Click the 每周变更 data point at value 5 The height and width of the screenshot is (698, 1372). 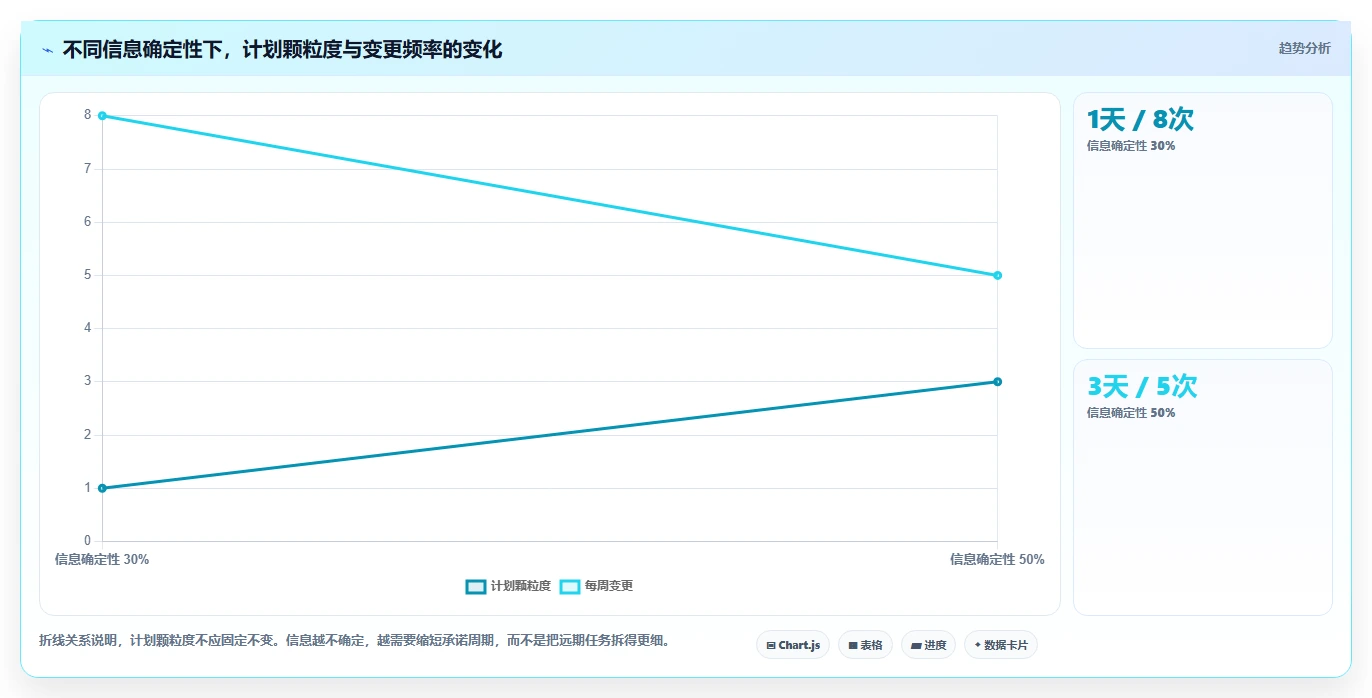[x=997, y=275]
